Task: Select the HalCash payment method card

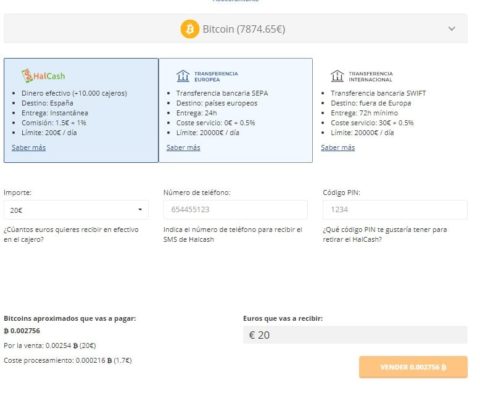Action: click(x=81, y=110)
